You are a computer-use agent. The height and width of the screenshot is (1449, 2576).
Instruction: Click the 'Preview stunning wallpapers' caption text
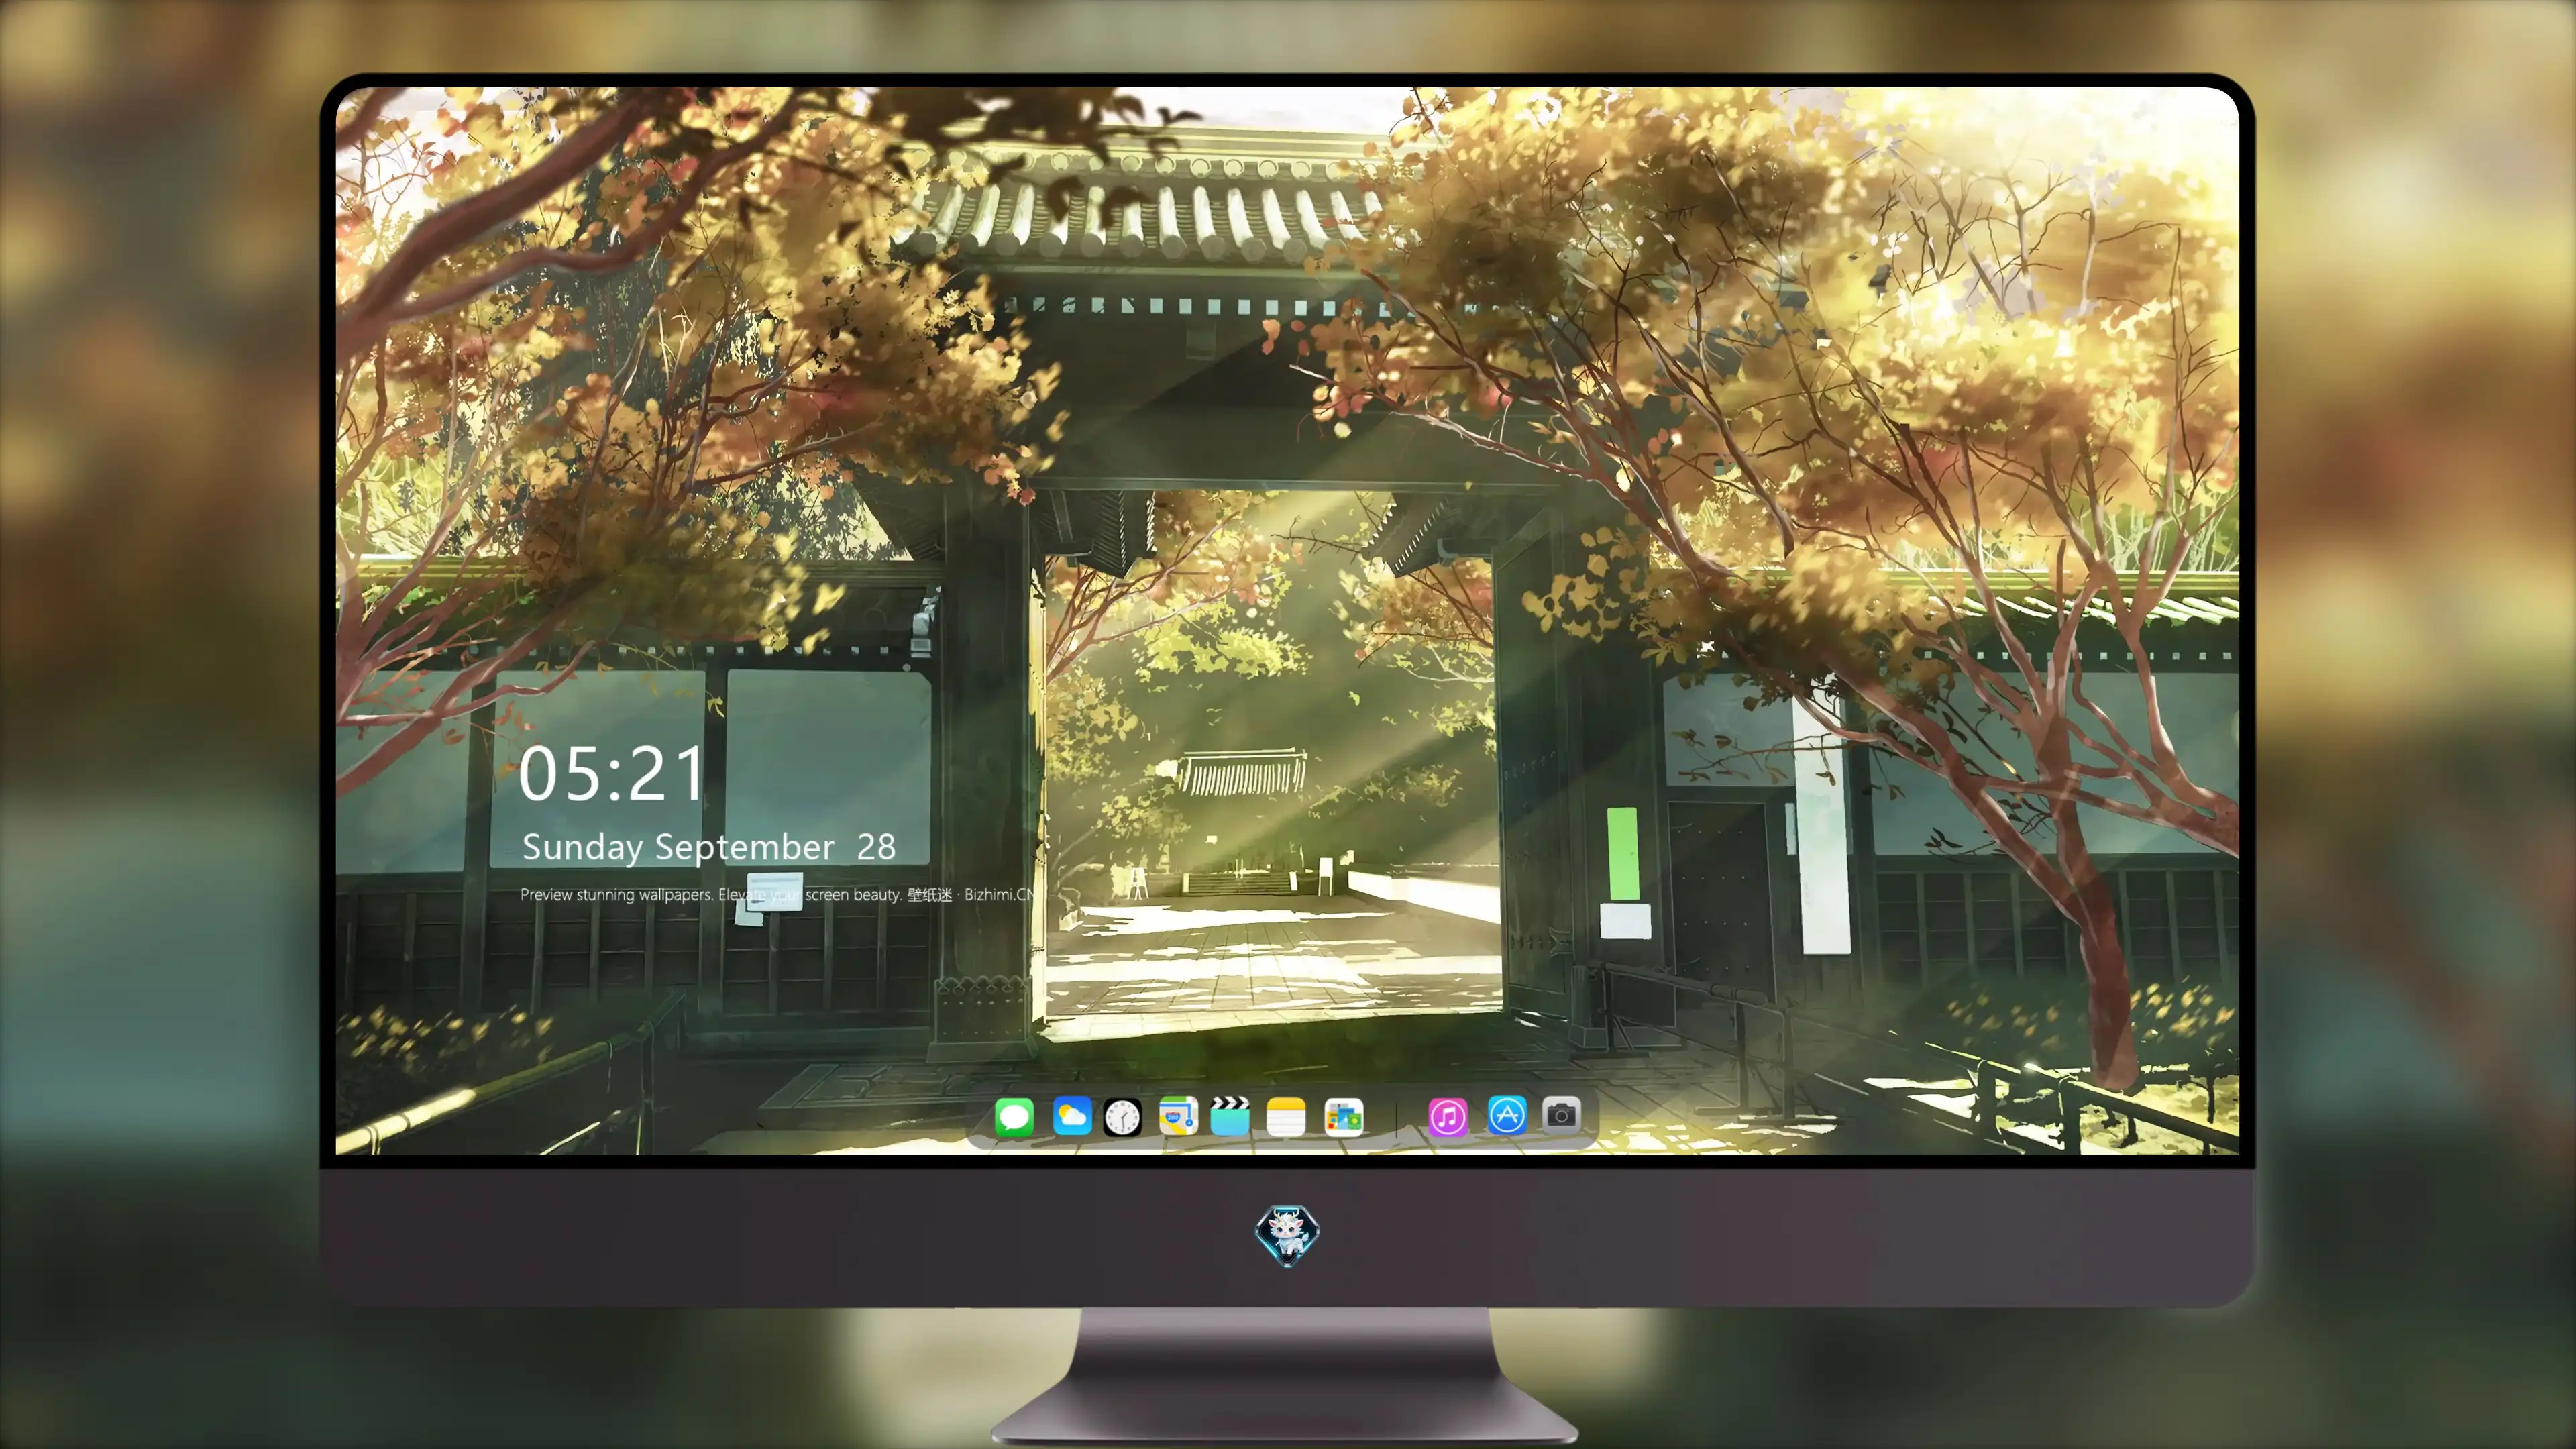777,894
